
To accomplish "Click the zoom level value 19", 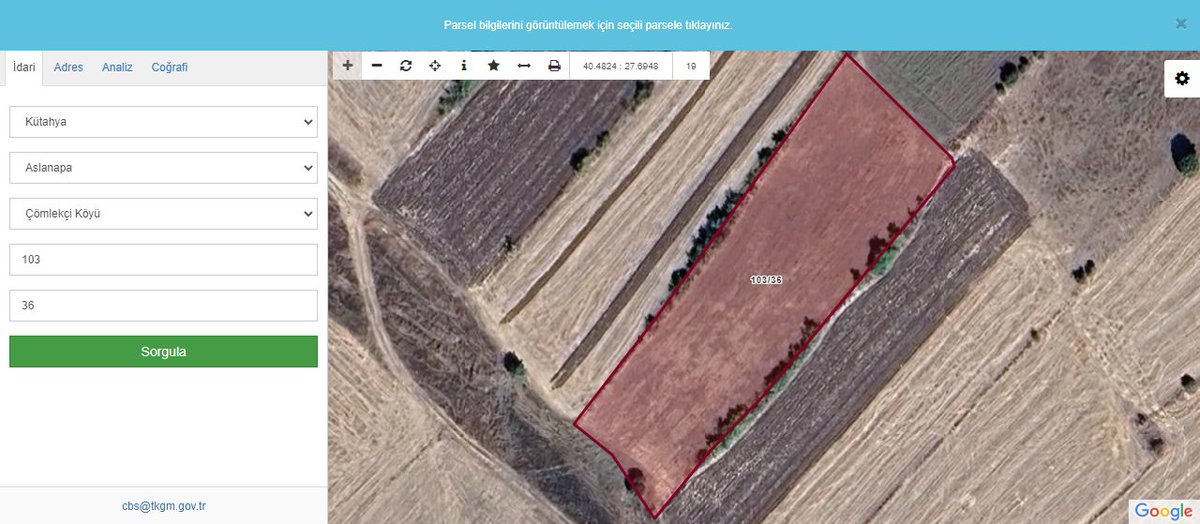I will click(691, 66).
